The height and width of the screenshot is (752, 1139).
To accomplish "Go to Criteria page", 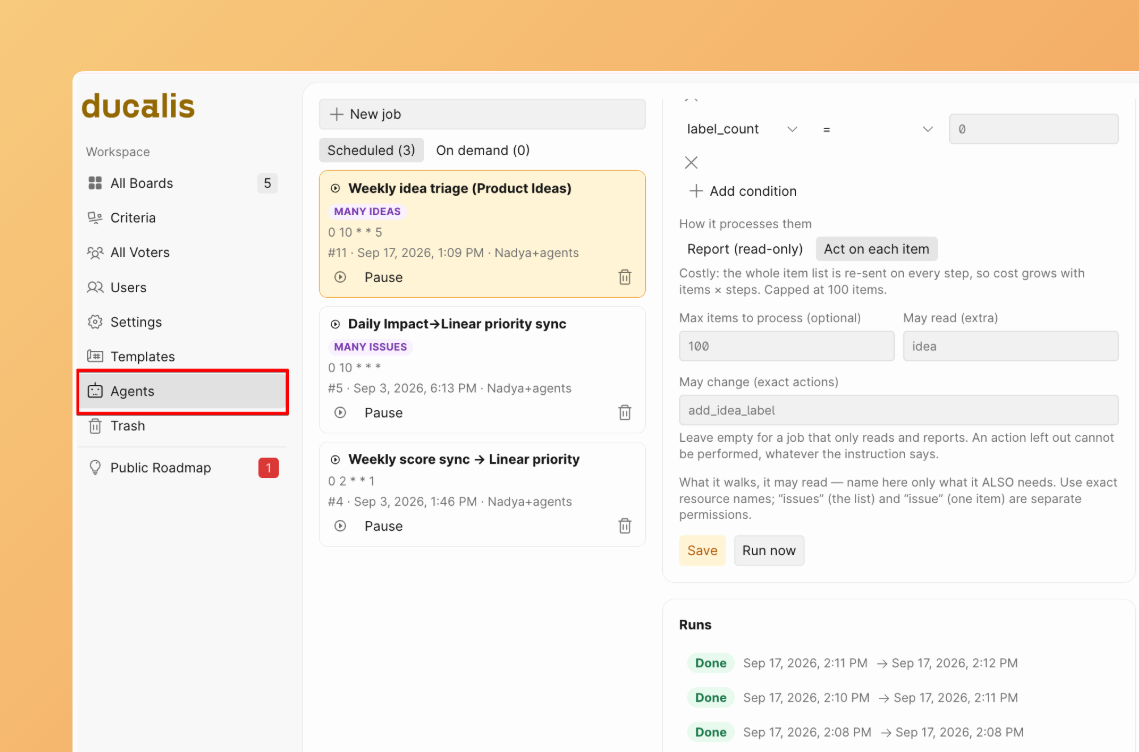I will coord(182,218).
